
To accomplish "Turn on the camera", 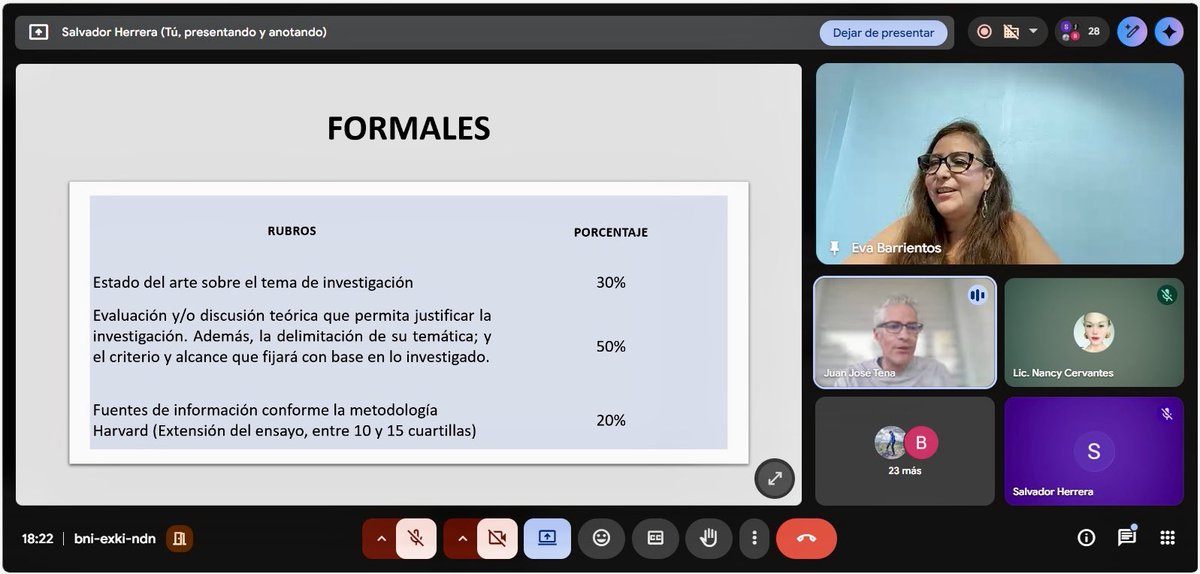I will (x=497, y=537).
